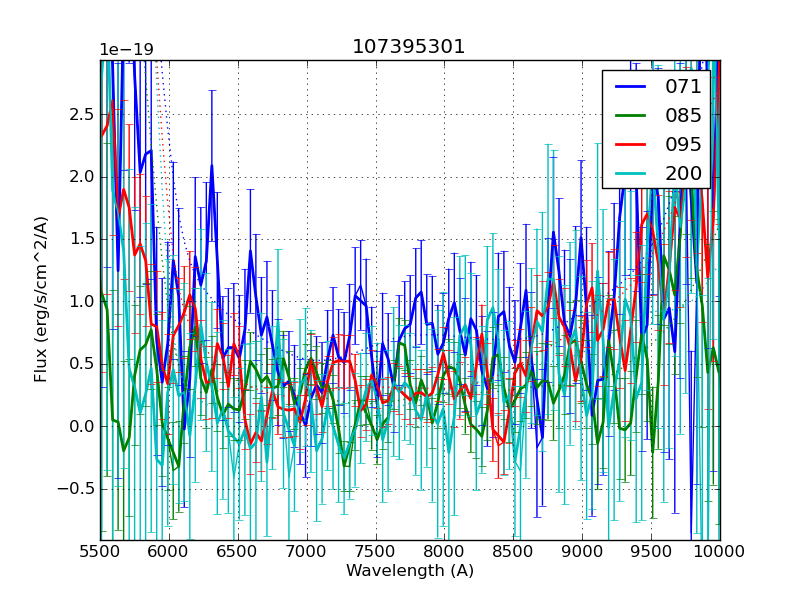This screenshot has width=800, height=600.
Task: Click the 10000 x-axis tick label
Action: tap(720, 551)
